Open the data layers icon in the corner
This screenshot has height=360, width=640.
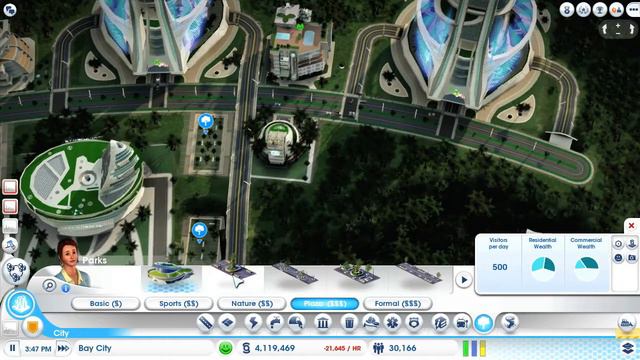[x=629, y=348]
